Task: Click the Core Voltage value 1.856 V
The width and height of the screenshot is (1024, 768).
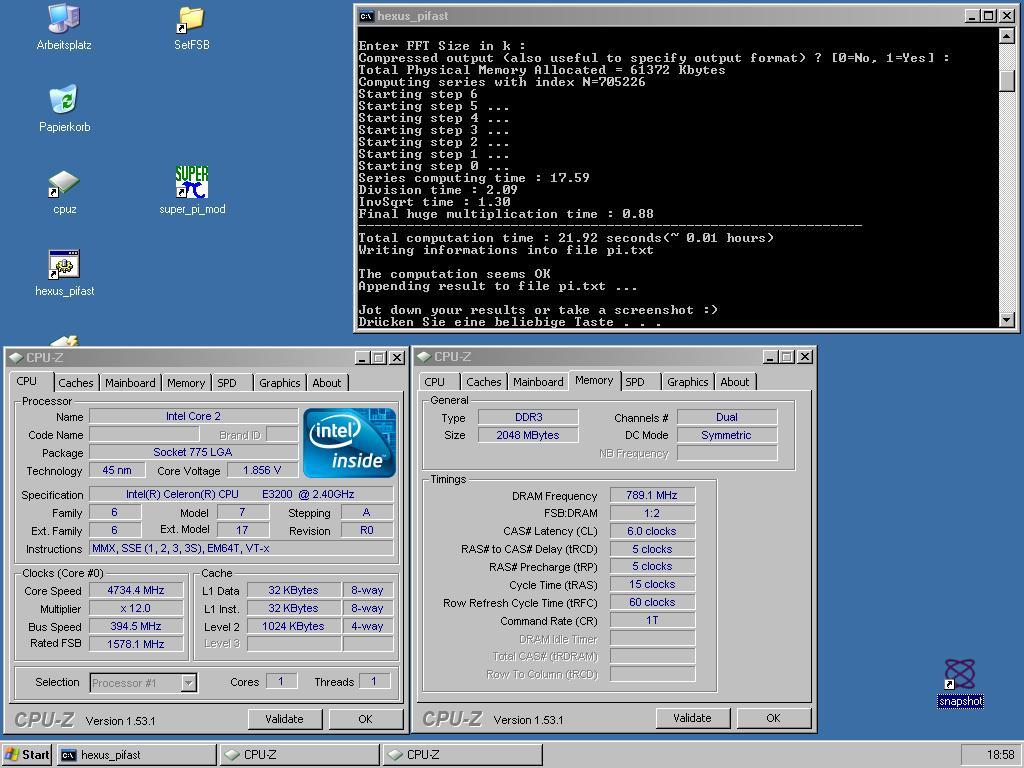Action: coord(262,470)
